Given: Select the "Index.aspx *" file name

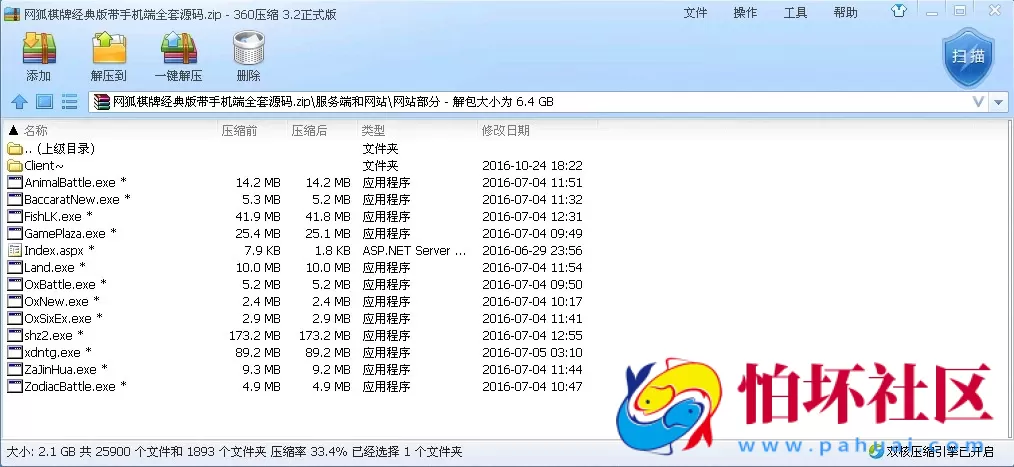Looking at the screenshot, I should [59, 250].
